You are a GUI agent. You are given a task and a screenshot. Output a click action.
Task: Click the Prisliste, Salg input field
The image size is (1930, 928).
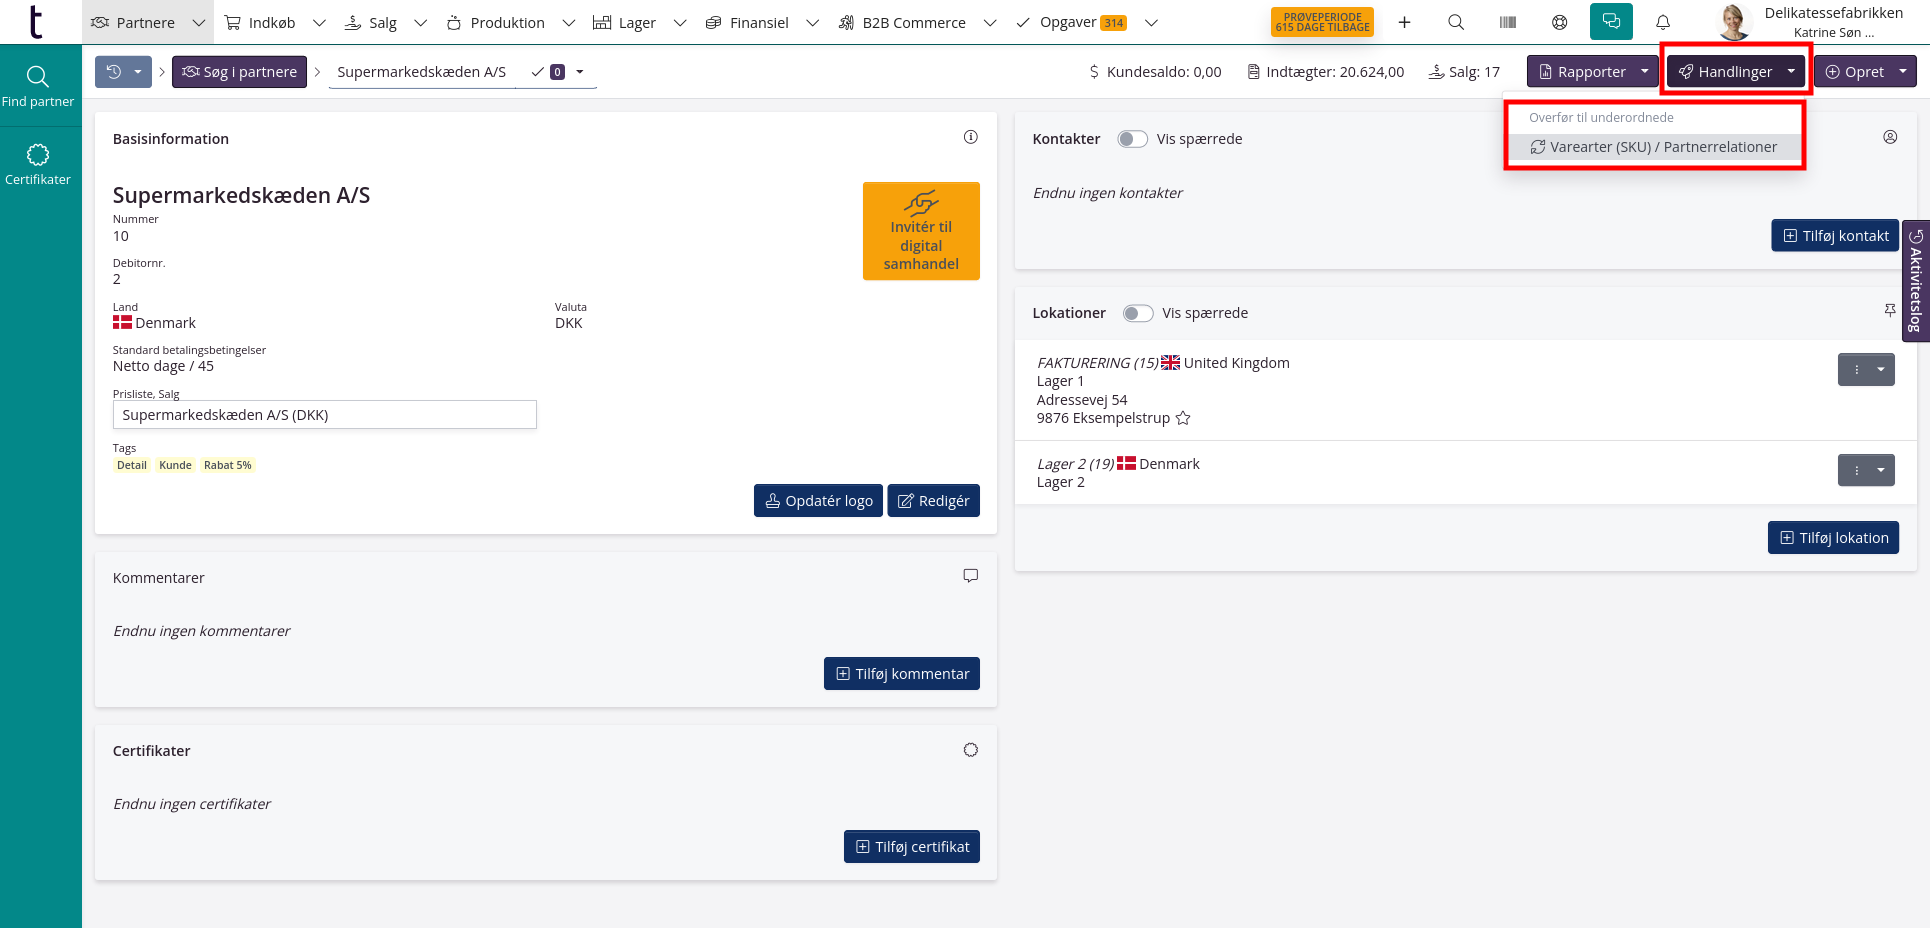[x=324, y=415]
